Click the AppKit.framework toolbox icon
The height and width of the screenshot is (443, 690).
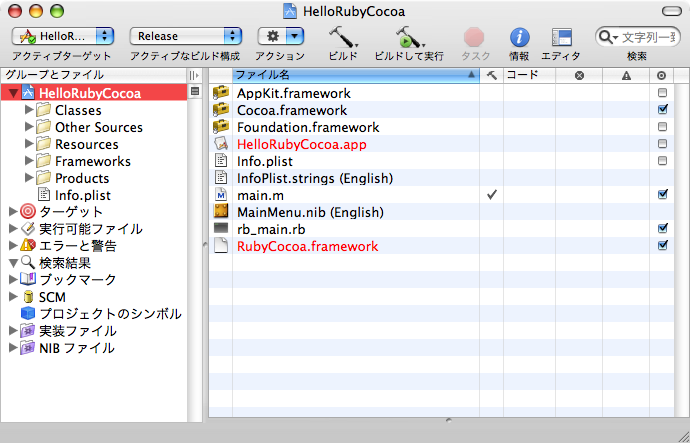[221, 93]
